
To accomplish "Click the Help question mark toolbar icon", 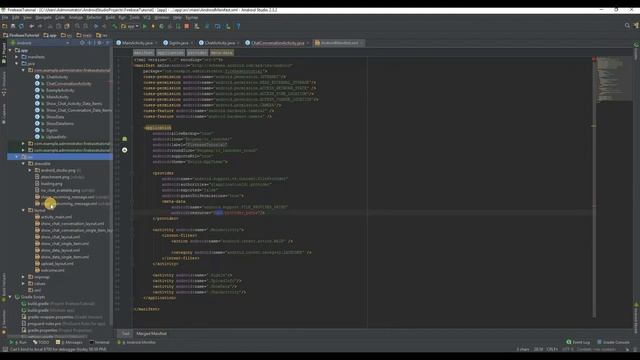I will click(238, 26).
